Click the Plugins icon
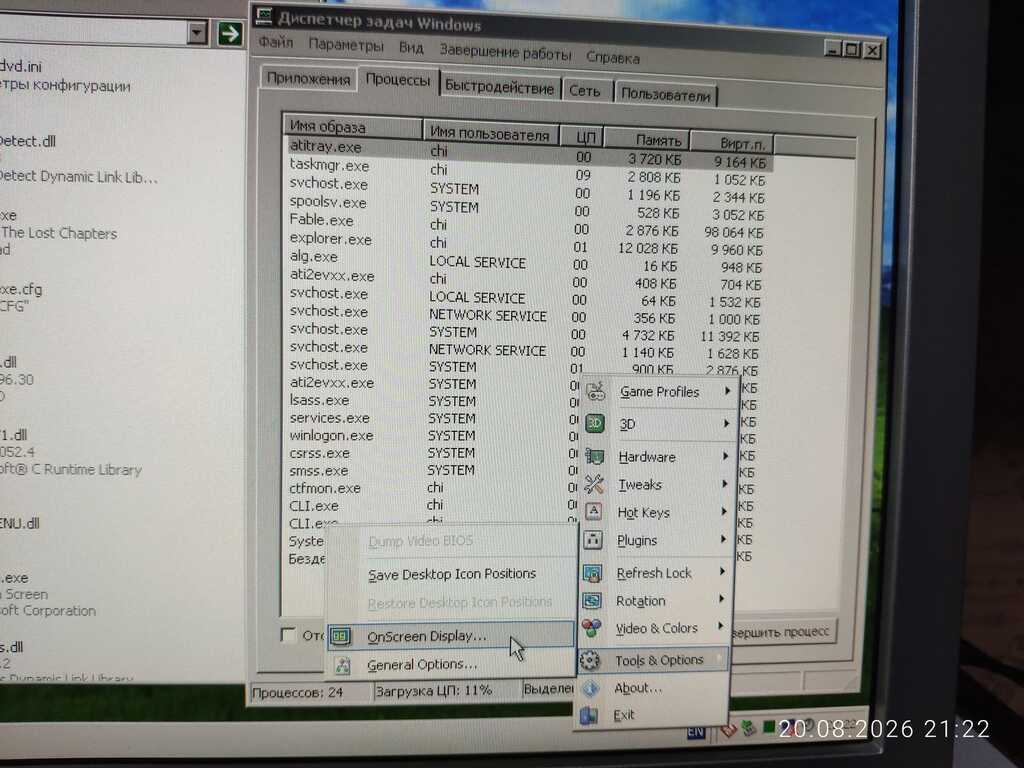Image resolution: width=1024 pixels, height=768 pixels. coord(593,540)
